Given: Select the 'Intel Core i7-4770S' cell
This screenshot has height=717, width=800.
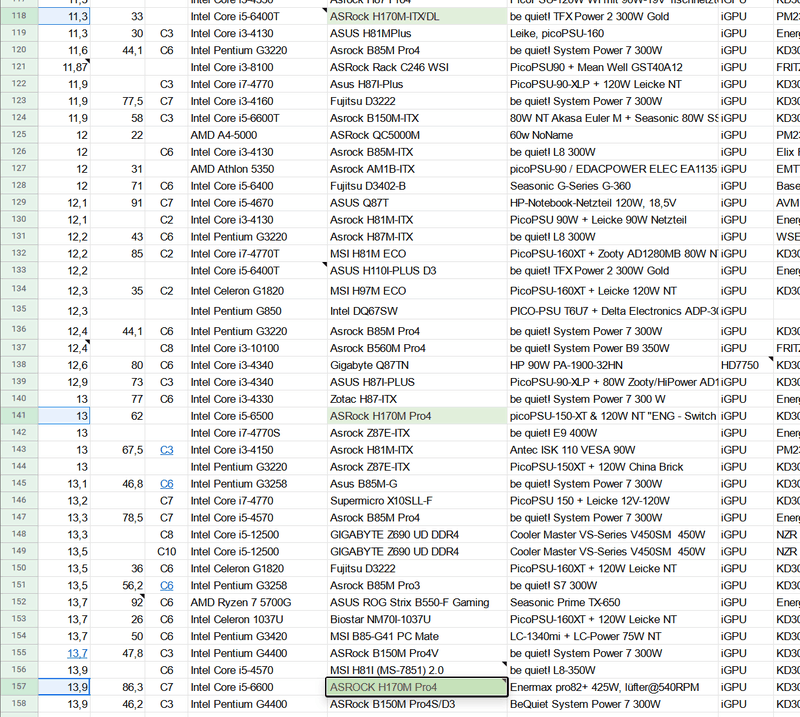Looking at the screenshot, I should [258, 433].
